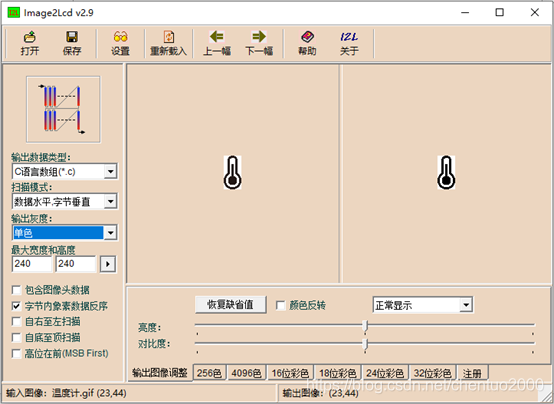Screen dimensions: 554x404
Task: Reload the image with 重新载入
Action: pos(169,43)
